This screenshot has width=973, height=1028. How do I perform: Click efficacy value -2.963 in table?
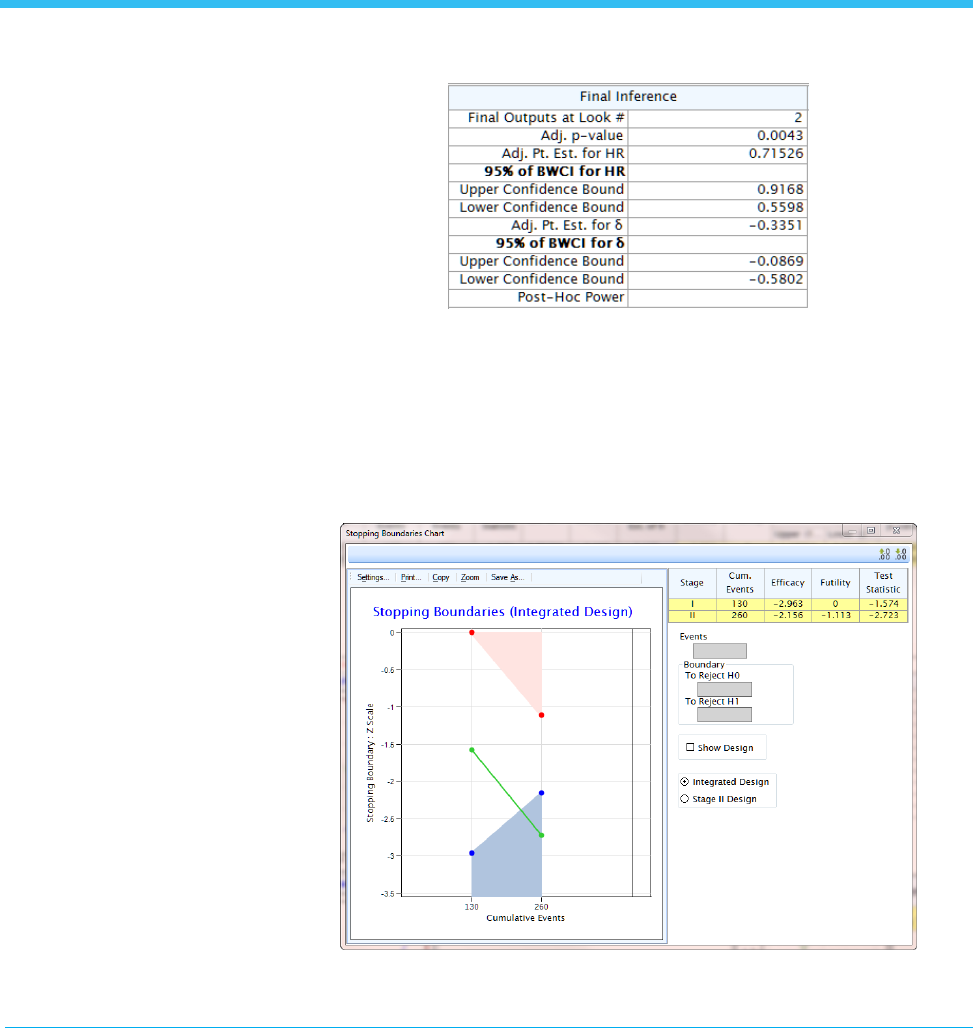(787, 604)
